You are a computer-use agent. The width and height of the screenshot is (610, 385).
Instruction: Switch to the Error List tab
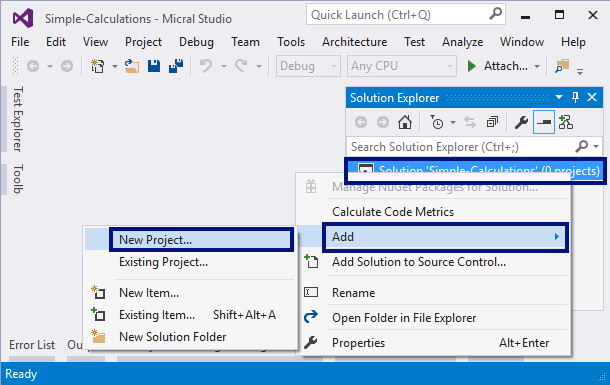coord(32,345)
